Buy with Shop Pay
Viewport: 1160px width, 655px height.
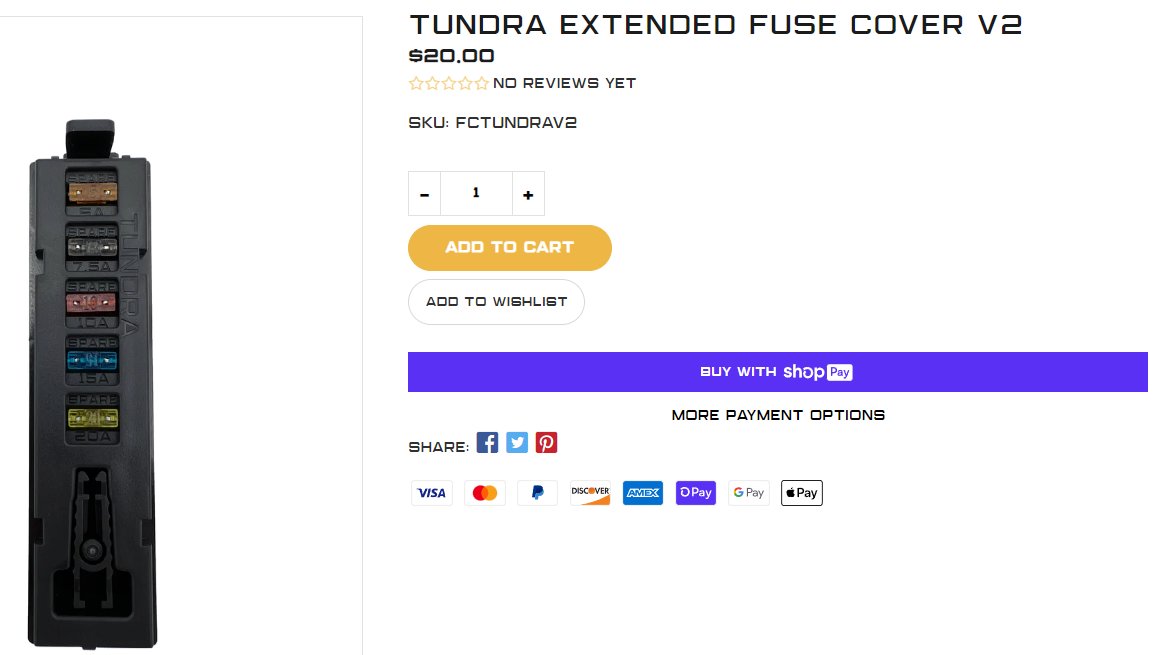(x=778, y=372)
